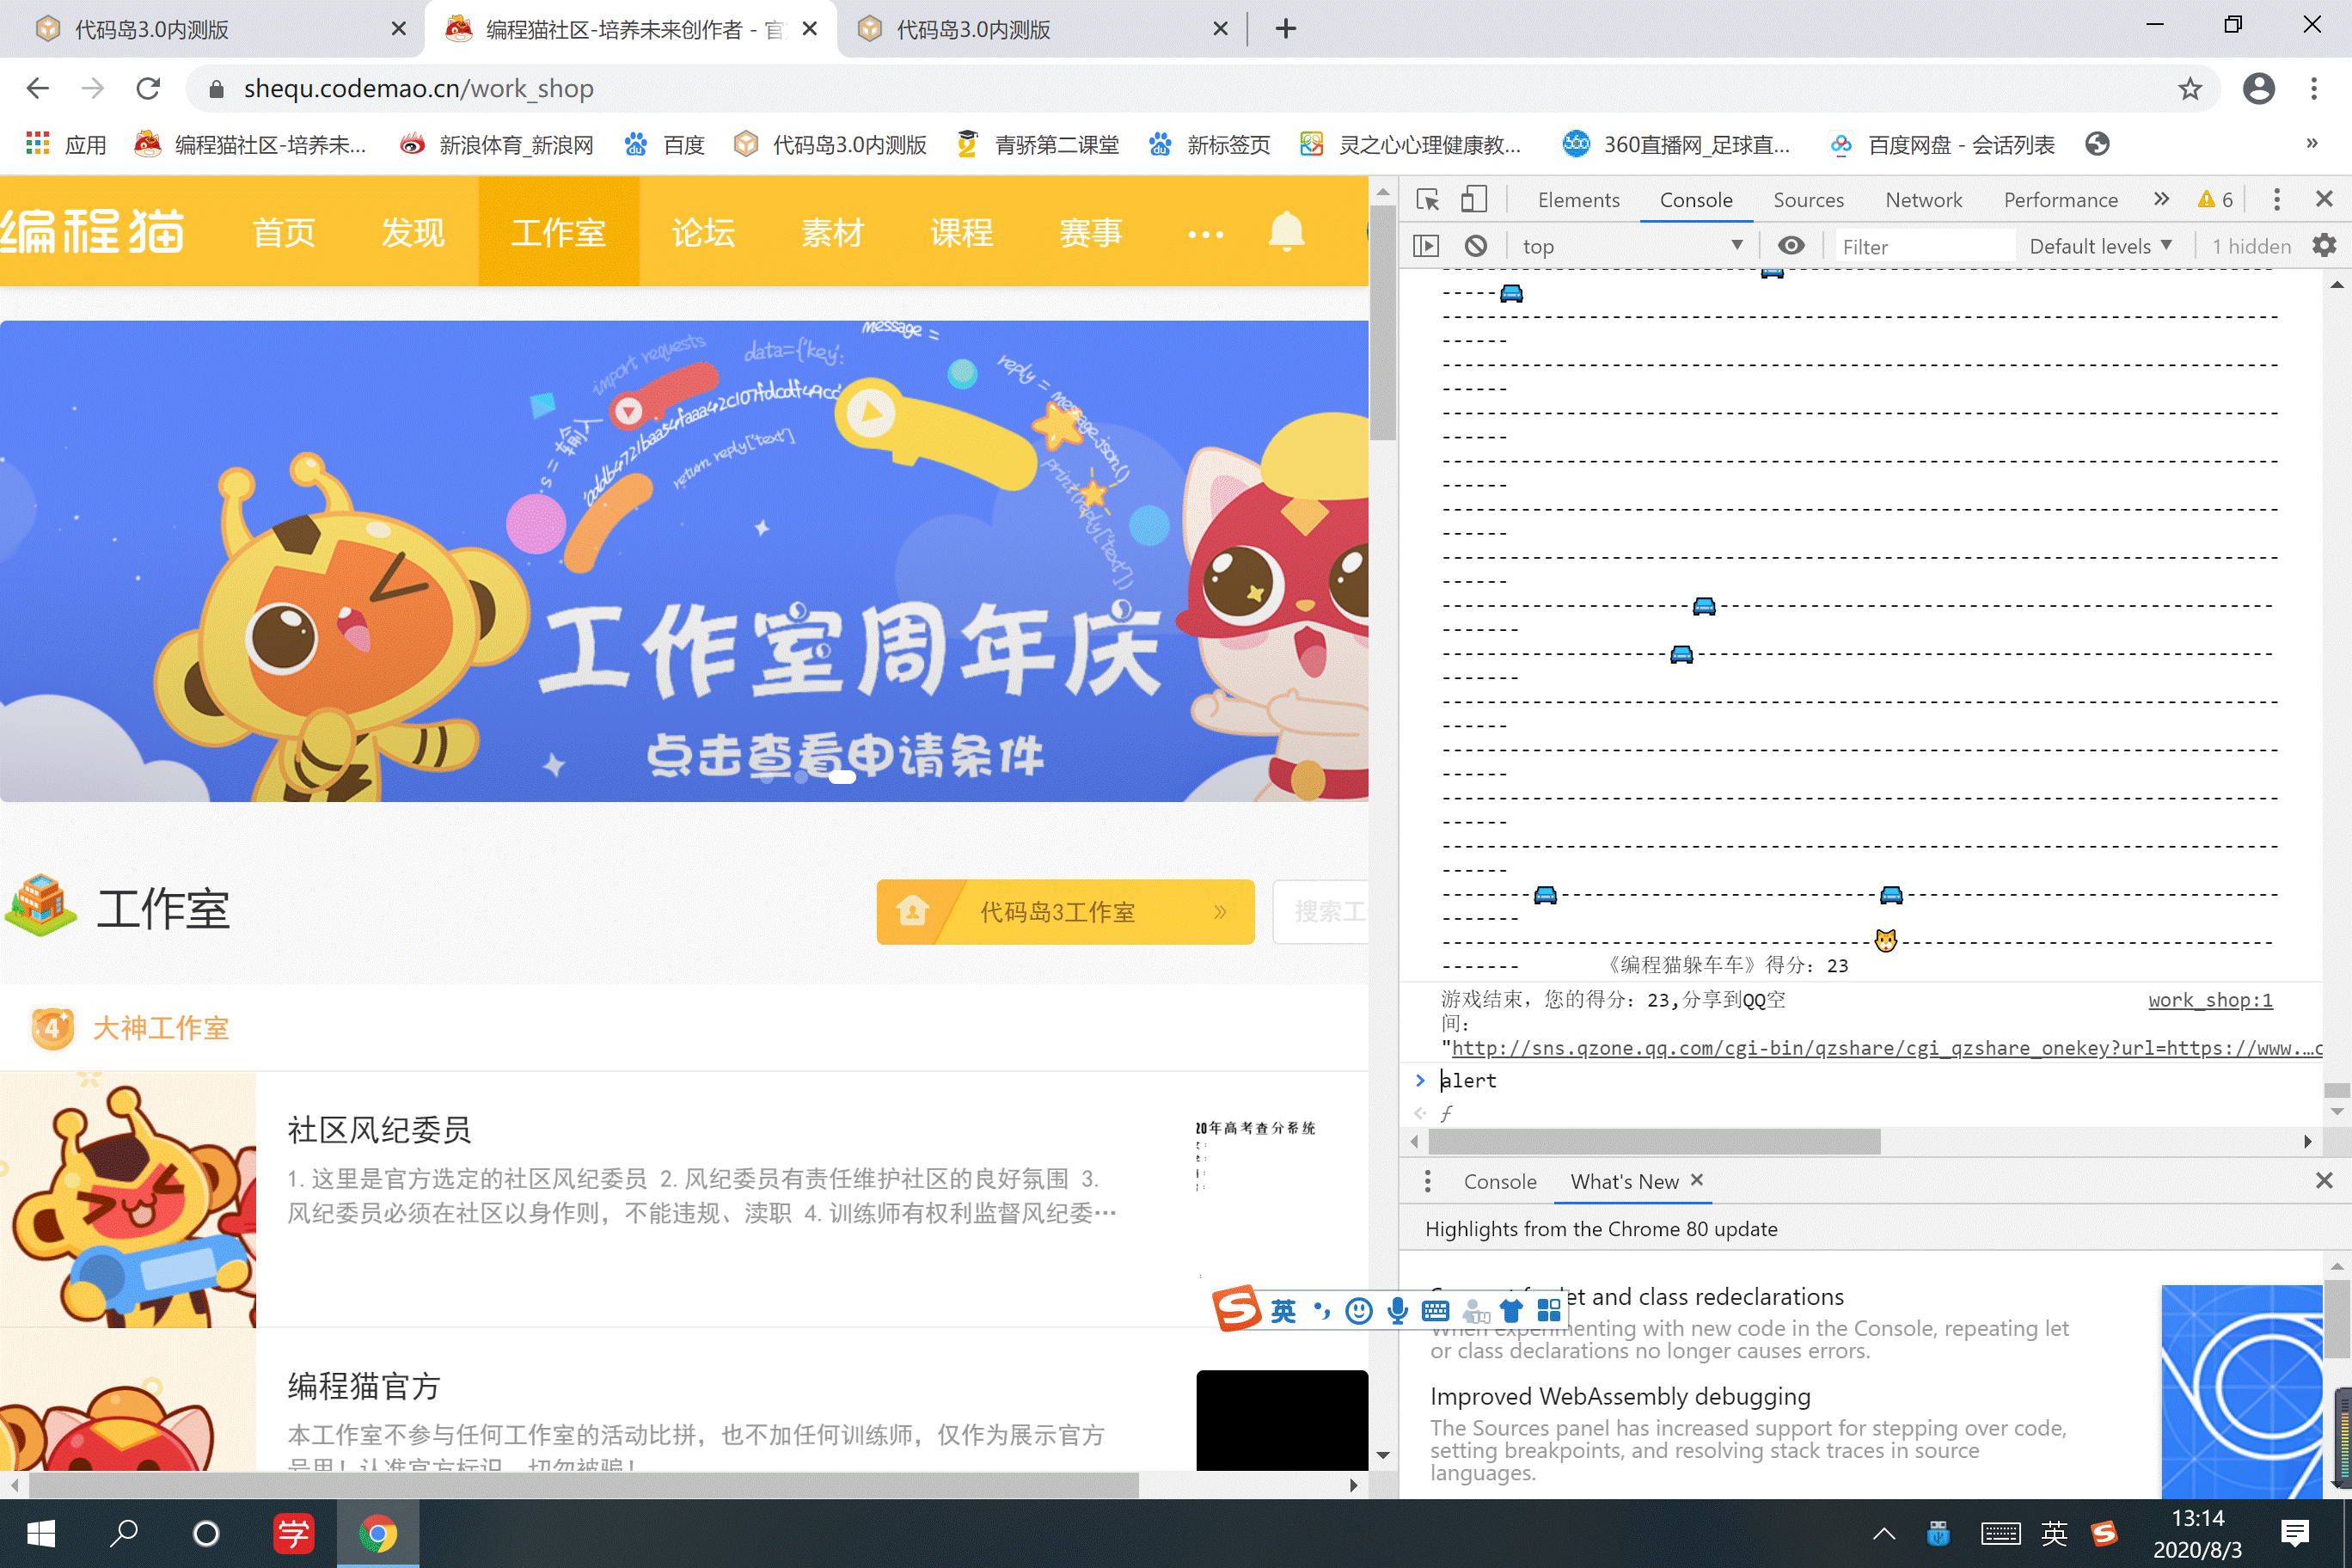
Task: Open the 青骄第二课堂 bookmark
Action: 1038,145
